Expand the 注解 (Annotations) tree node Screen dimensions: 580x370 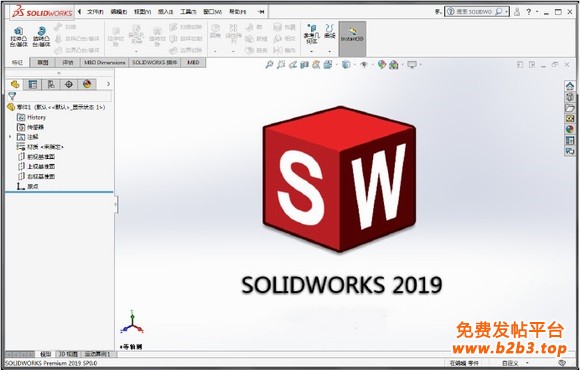click(x=10, y=137)
